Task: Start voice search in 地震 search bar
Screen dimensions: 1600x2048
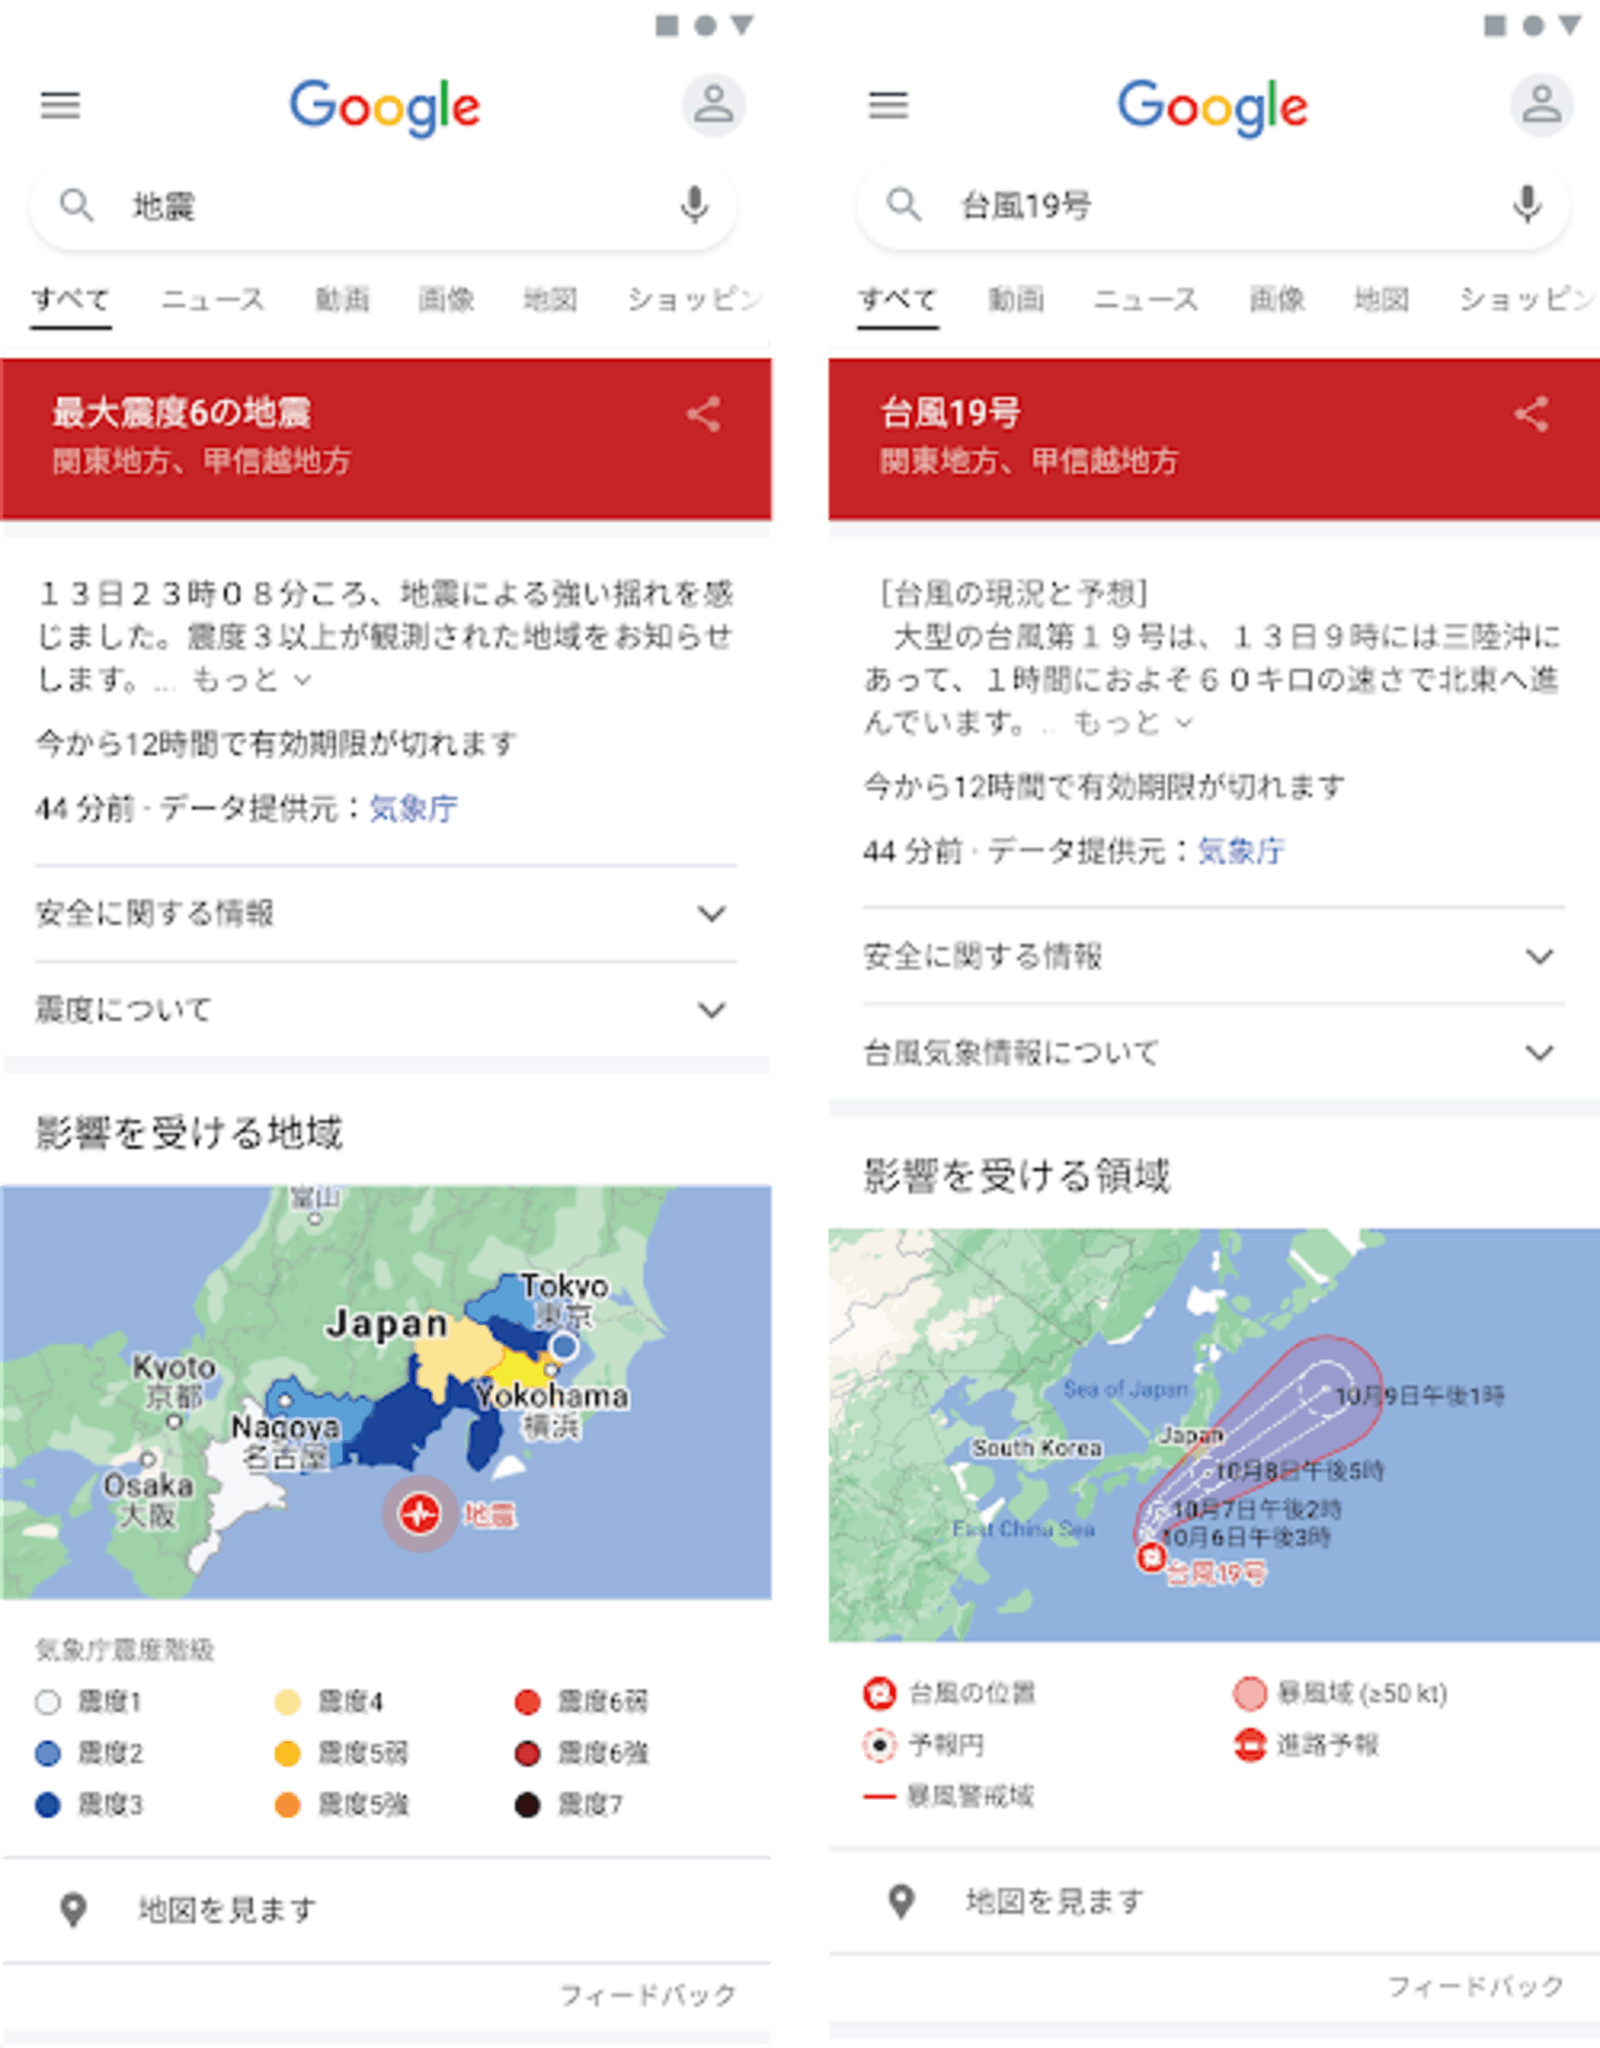Action: pyautogui.click(x=694, y=205)
